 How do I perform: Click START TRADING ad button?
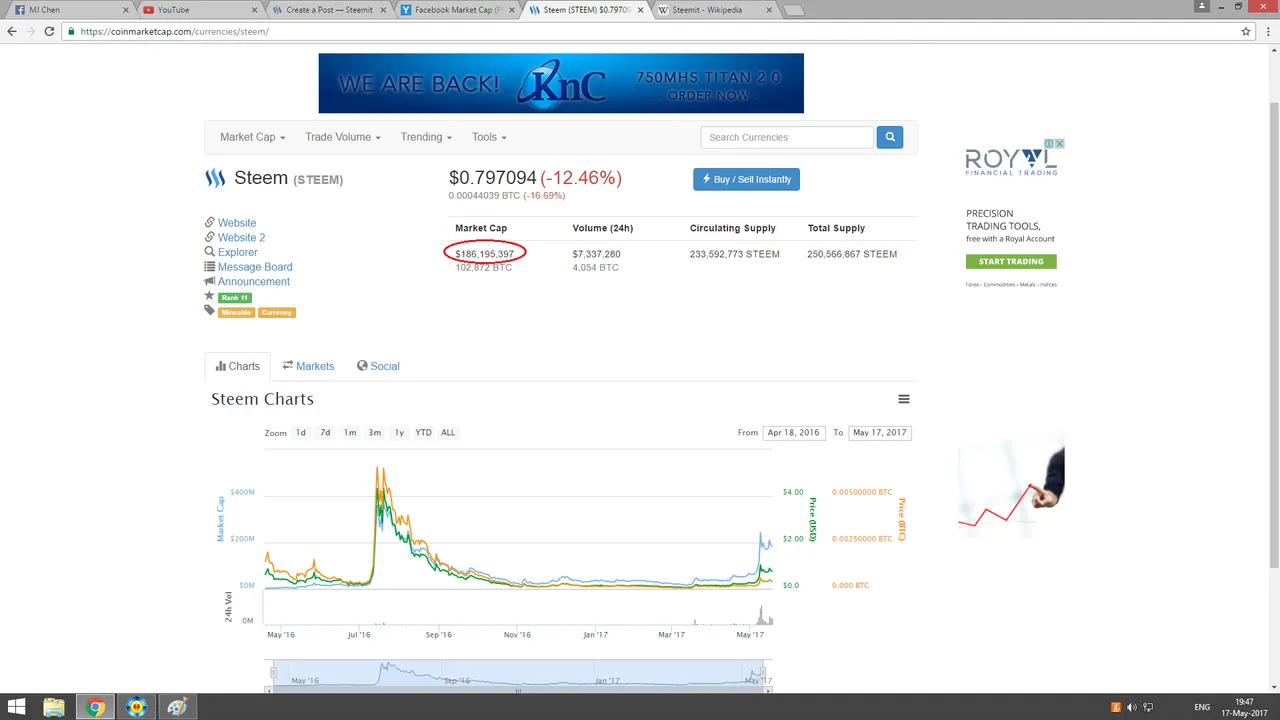pos(1011,262)
